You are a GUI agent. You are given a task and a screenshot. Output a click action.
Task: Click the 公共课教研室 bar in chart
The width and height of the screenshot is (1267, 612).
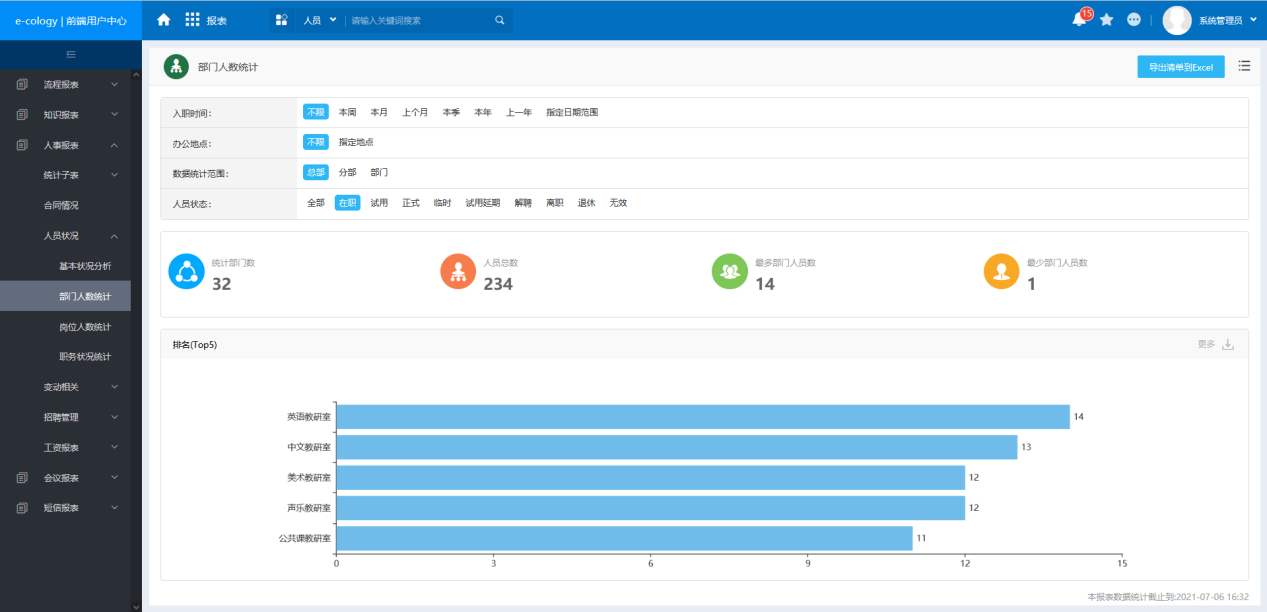pyautogui.click(x=625, y=538)
